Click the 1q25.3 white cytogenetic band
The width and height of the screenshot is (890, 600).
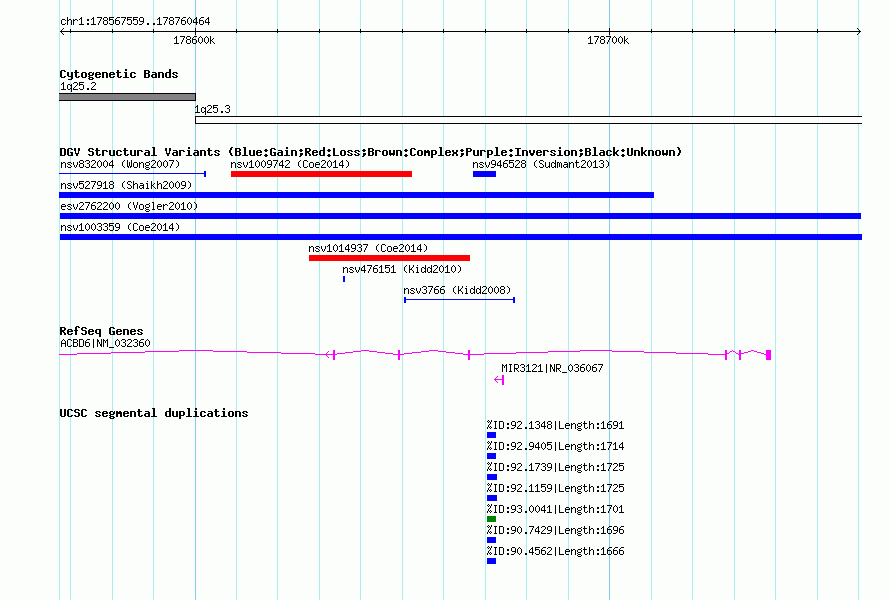coord(528,120)
